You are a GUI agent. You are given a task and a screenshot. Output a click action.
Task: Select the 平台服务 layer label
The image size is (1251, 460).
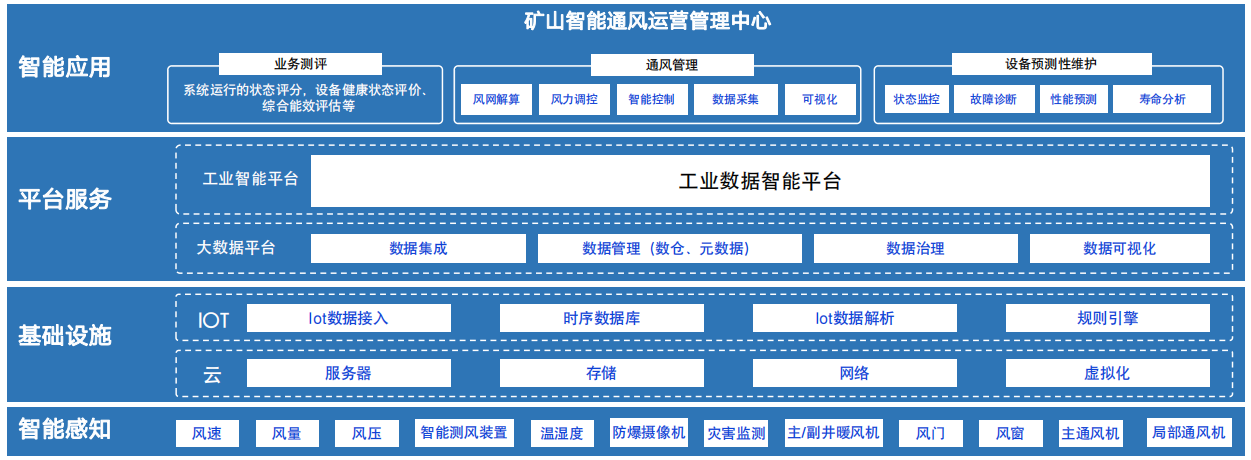tap(65, 199)
